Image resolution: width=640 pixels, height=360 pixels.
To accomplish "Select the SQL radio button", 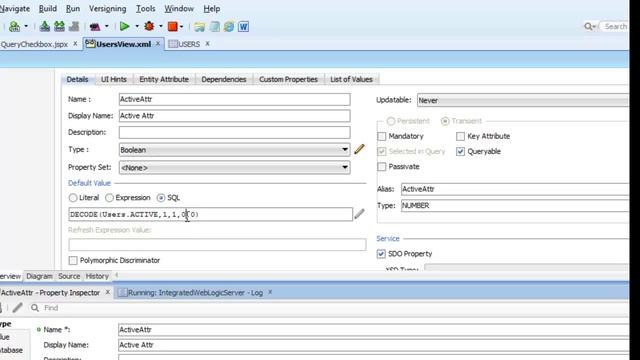I will tap(161, 198).
